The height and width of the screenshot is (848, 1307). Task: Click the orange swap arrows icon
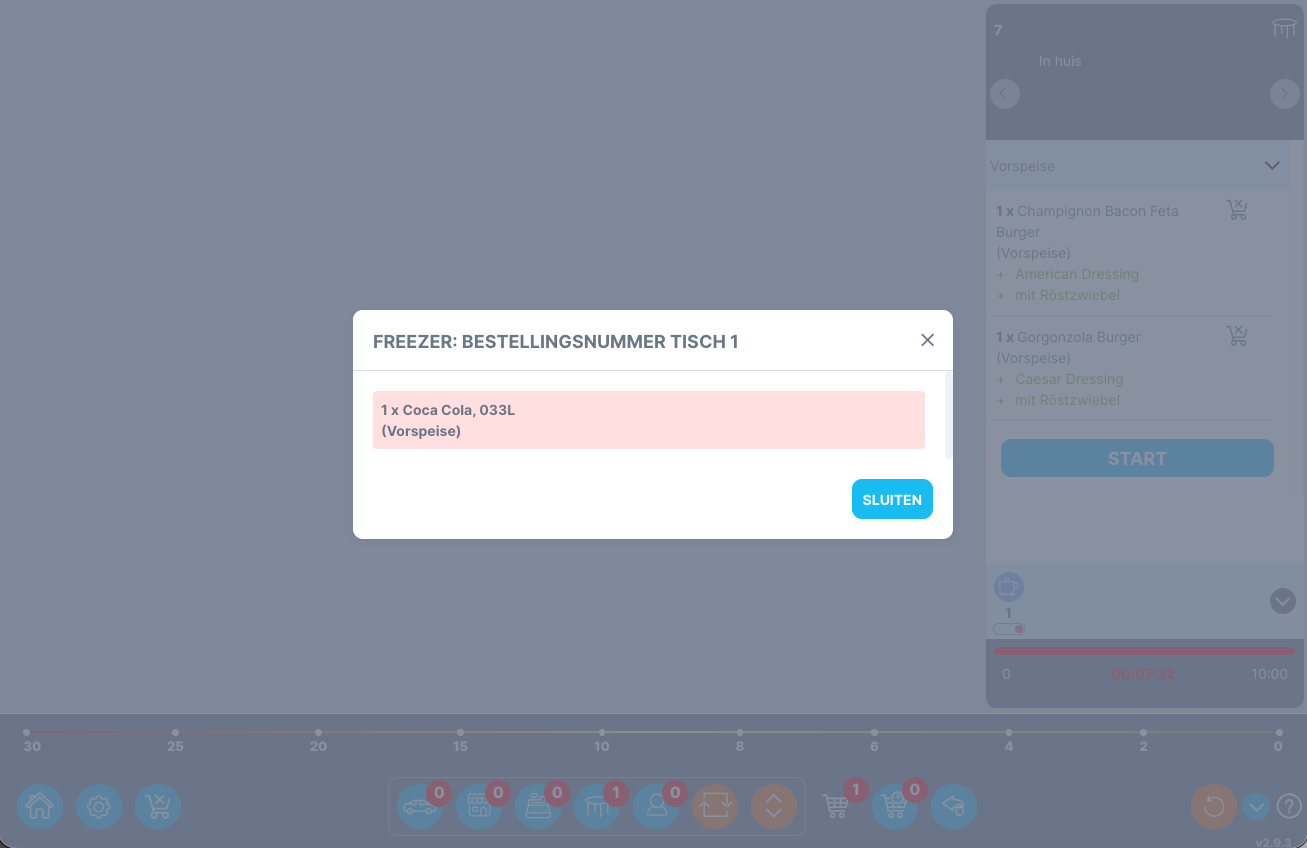click(x=715, y=806)
